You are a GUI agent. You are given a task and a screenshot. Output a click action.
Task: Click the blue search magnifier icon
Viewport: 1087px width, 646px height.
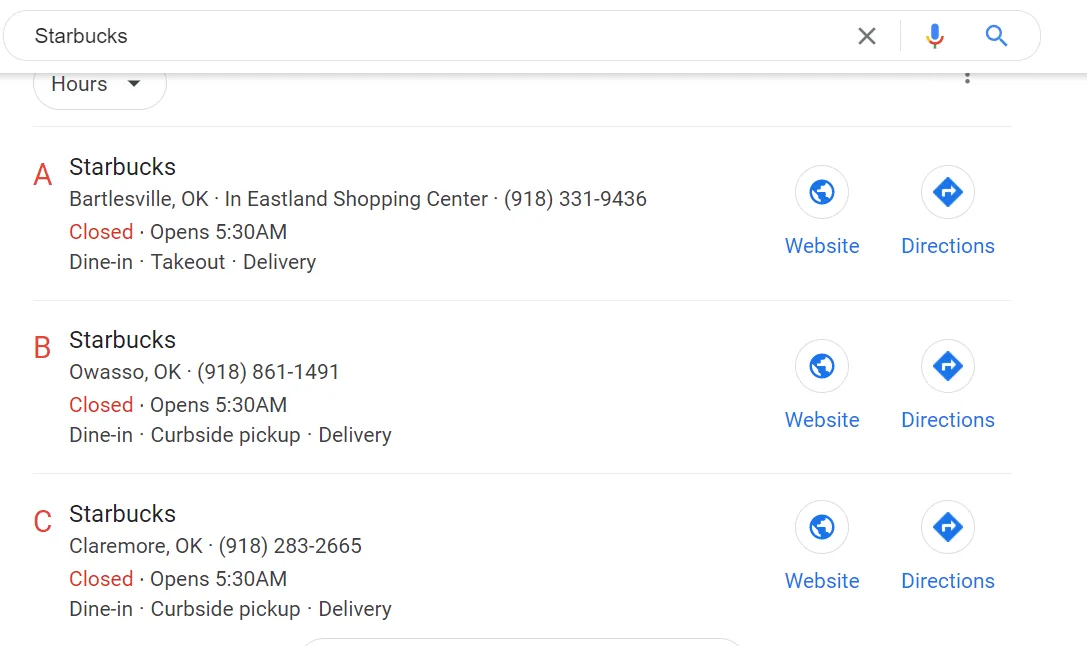coord(996,36)
